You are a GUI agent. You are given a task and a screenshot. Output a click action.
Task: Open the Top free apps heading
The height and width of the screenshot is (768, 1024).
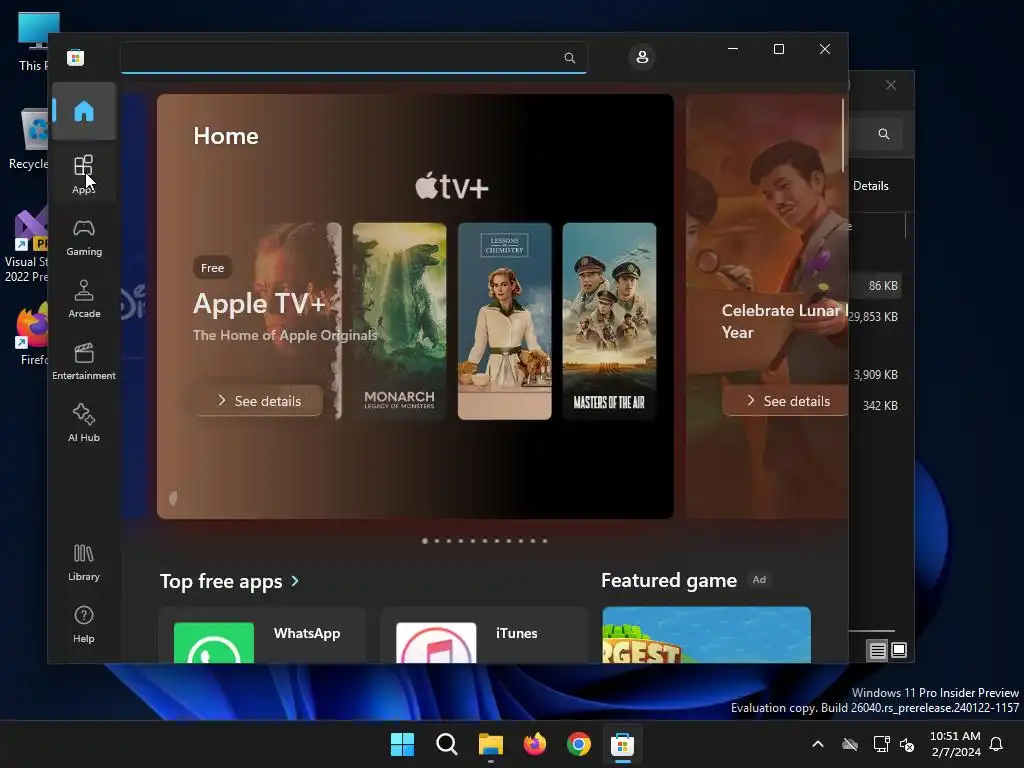221,581
